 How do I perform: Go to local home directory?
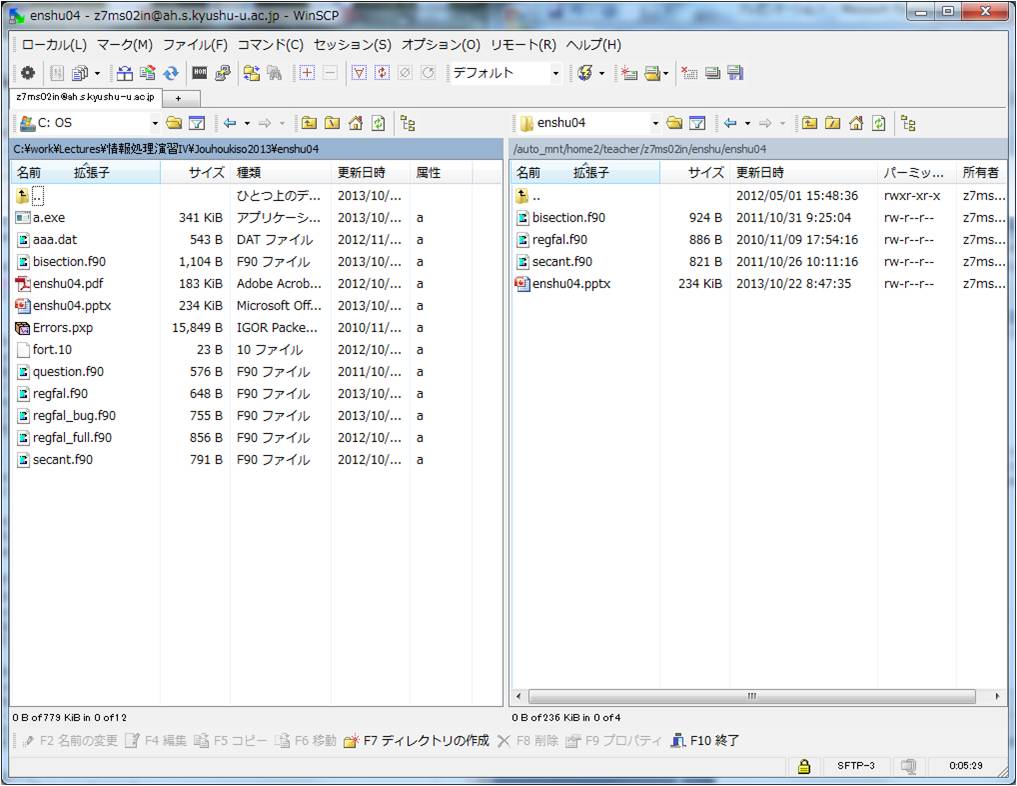356,123
